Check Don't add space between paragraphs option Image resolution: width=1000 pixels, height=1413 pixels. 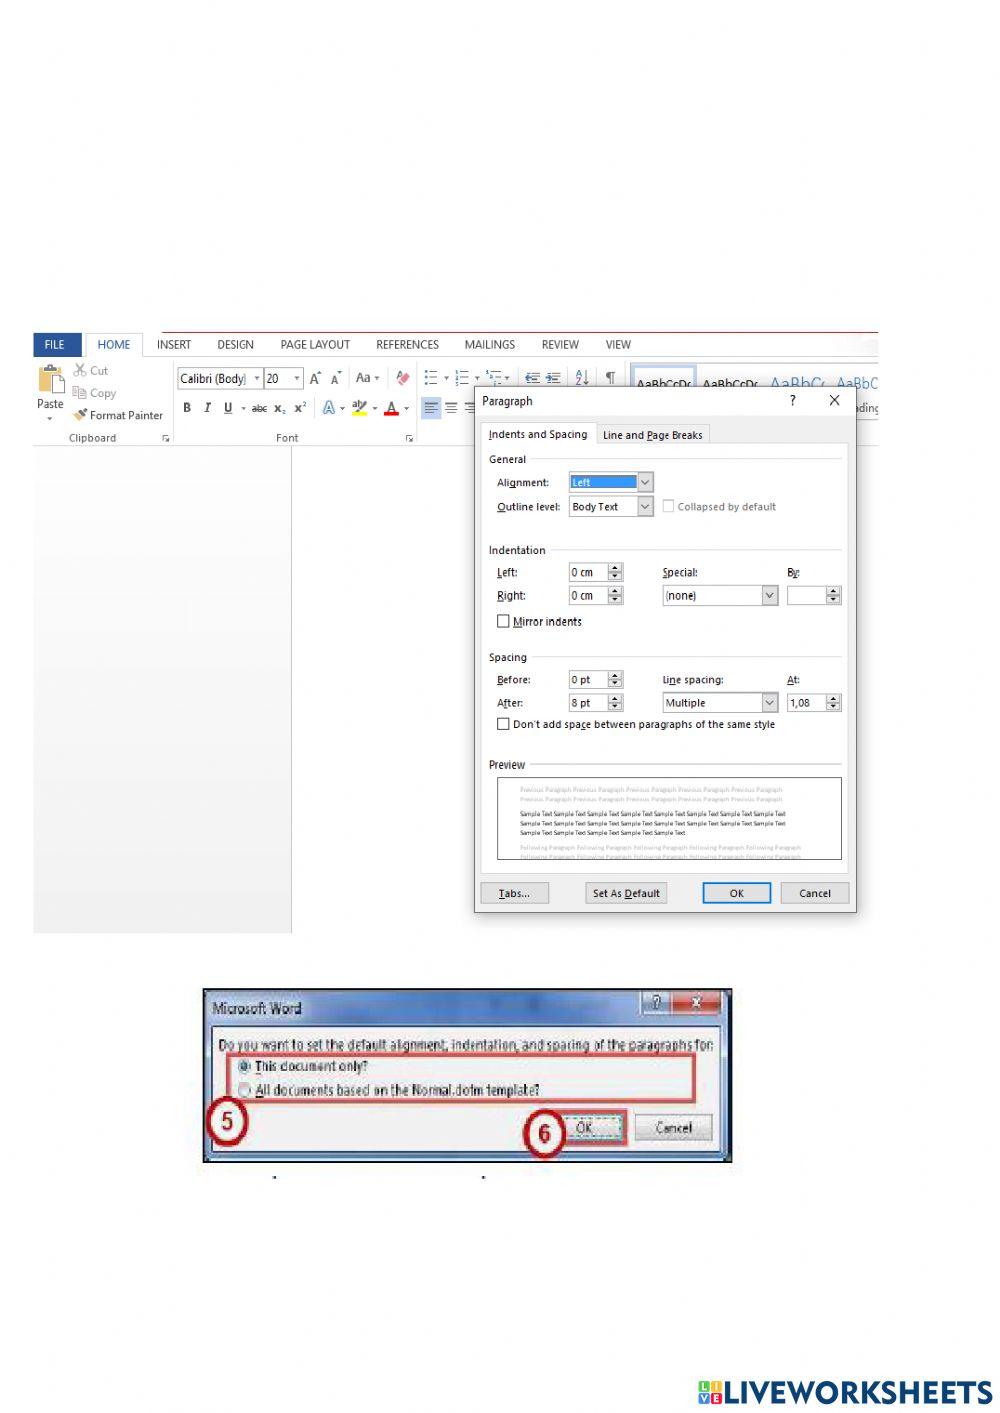pyautogui.click(x=504, y=724)
